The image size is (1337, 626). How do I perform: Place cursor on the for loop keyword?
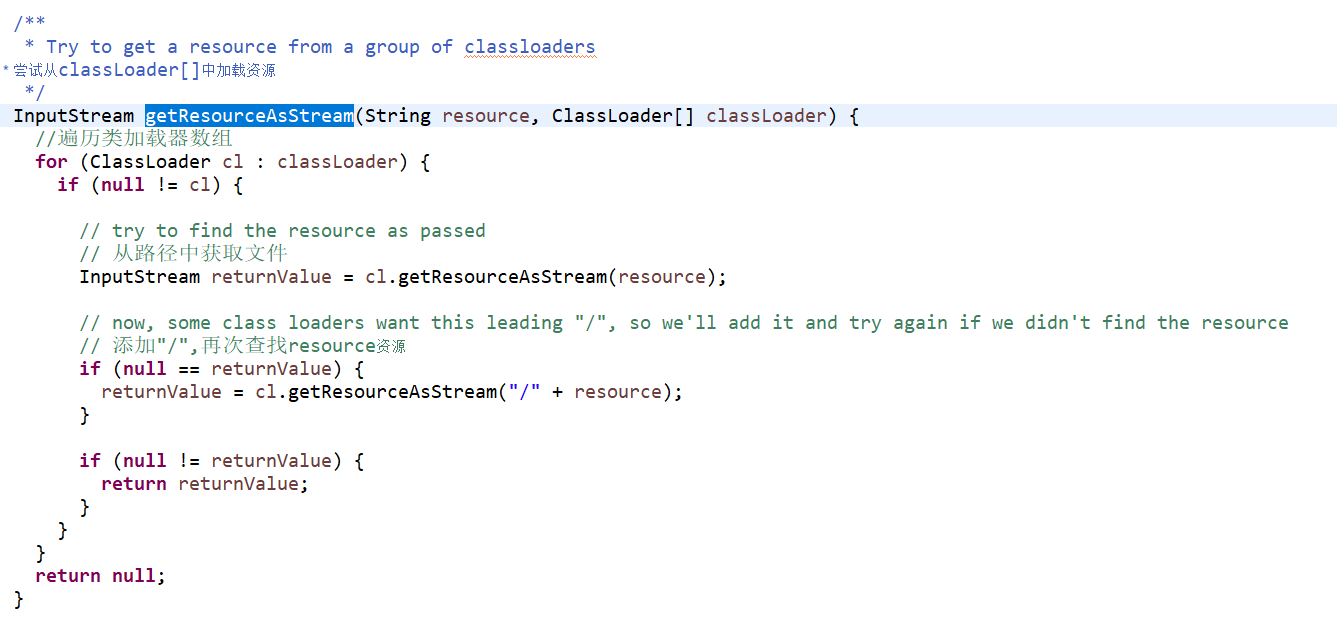(51, 162)
